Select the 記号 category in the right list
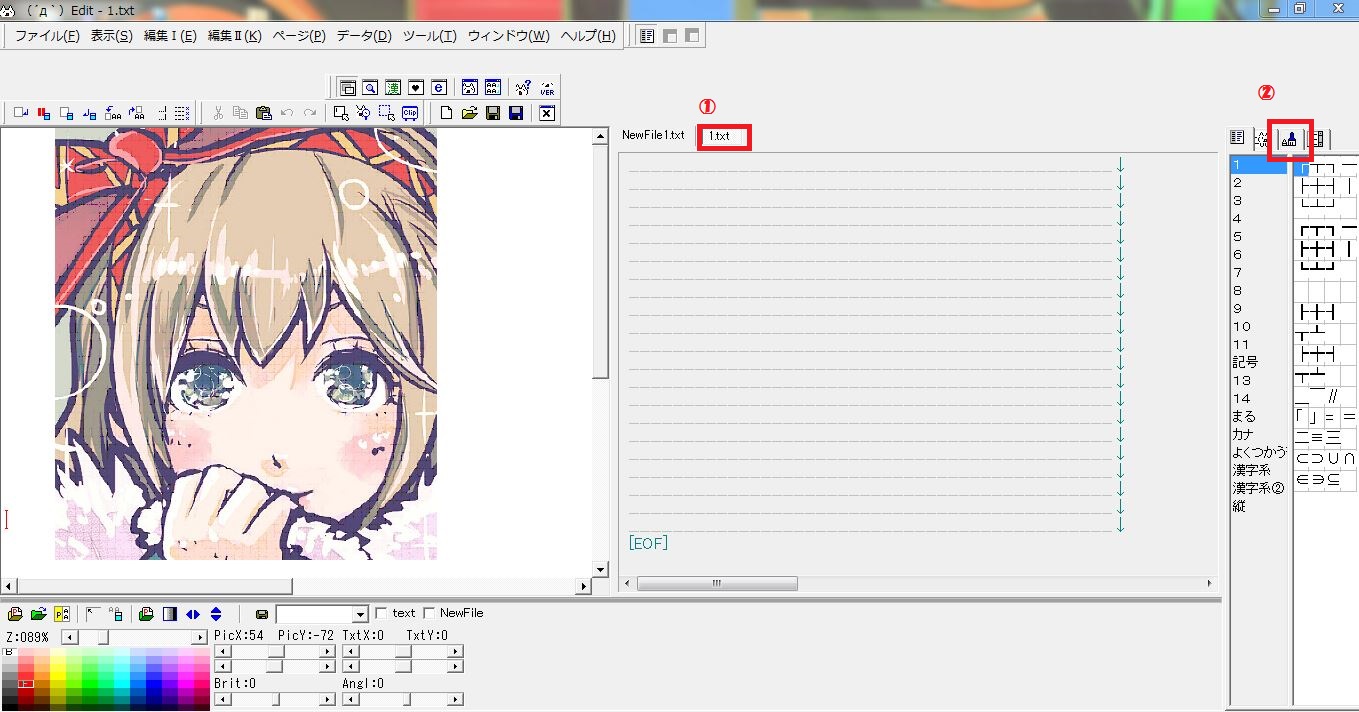The image size is (1359, 712). (x=1245, y=362)
